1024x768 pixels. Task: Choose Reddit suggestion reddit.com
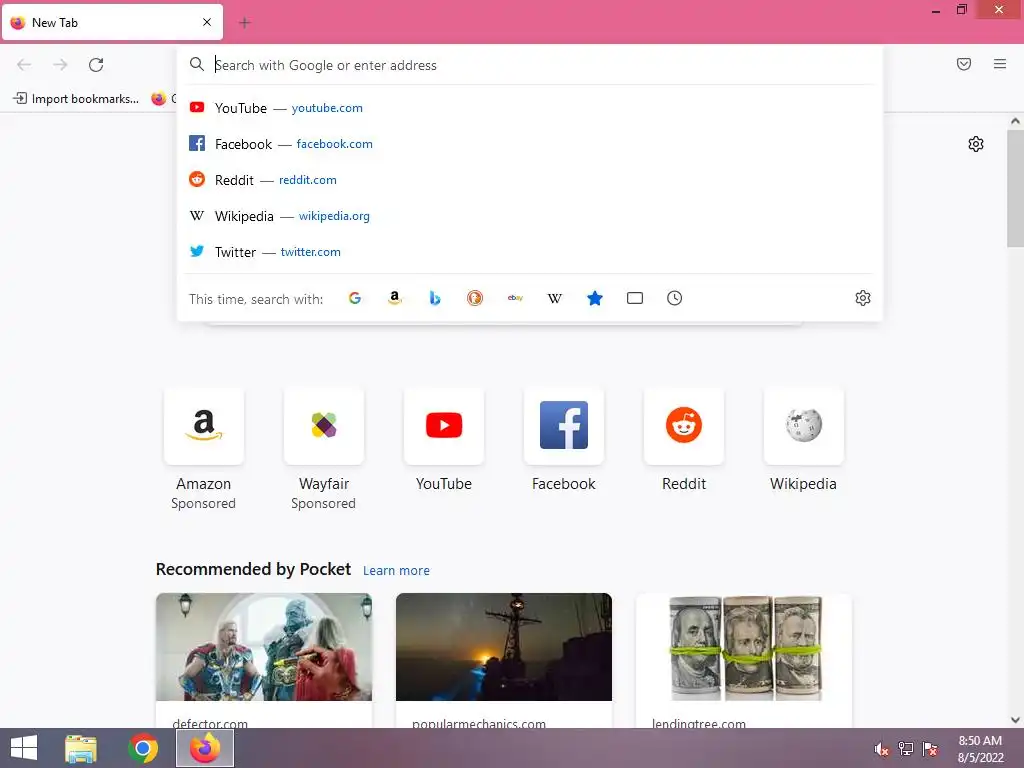pyautogui.click(x=530, y=180)
